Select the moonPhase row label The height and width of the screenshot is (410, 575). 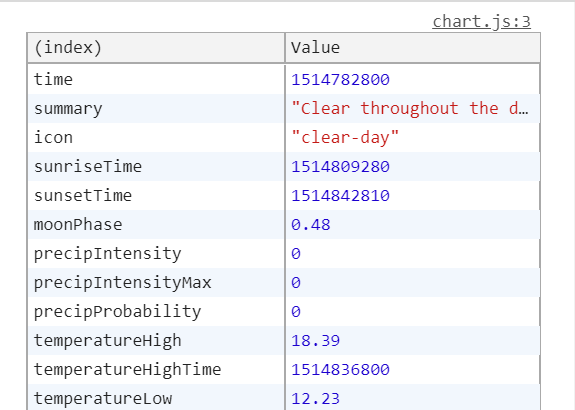[78, 224]
